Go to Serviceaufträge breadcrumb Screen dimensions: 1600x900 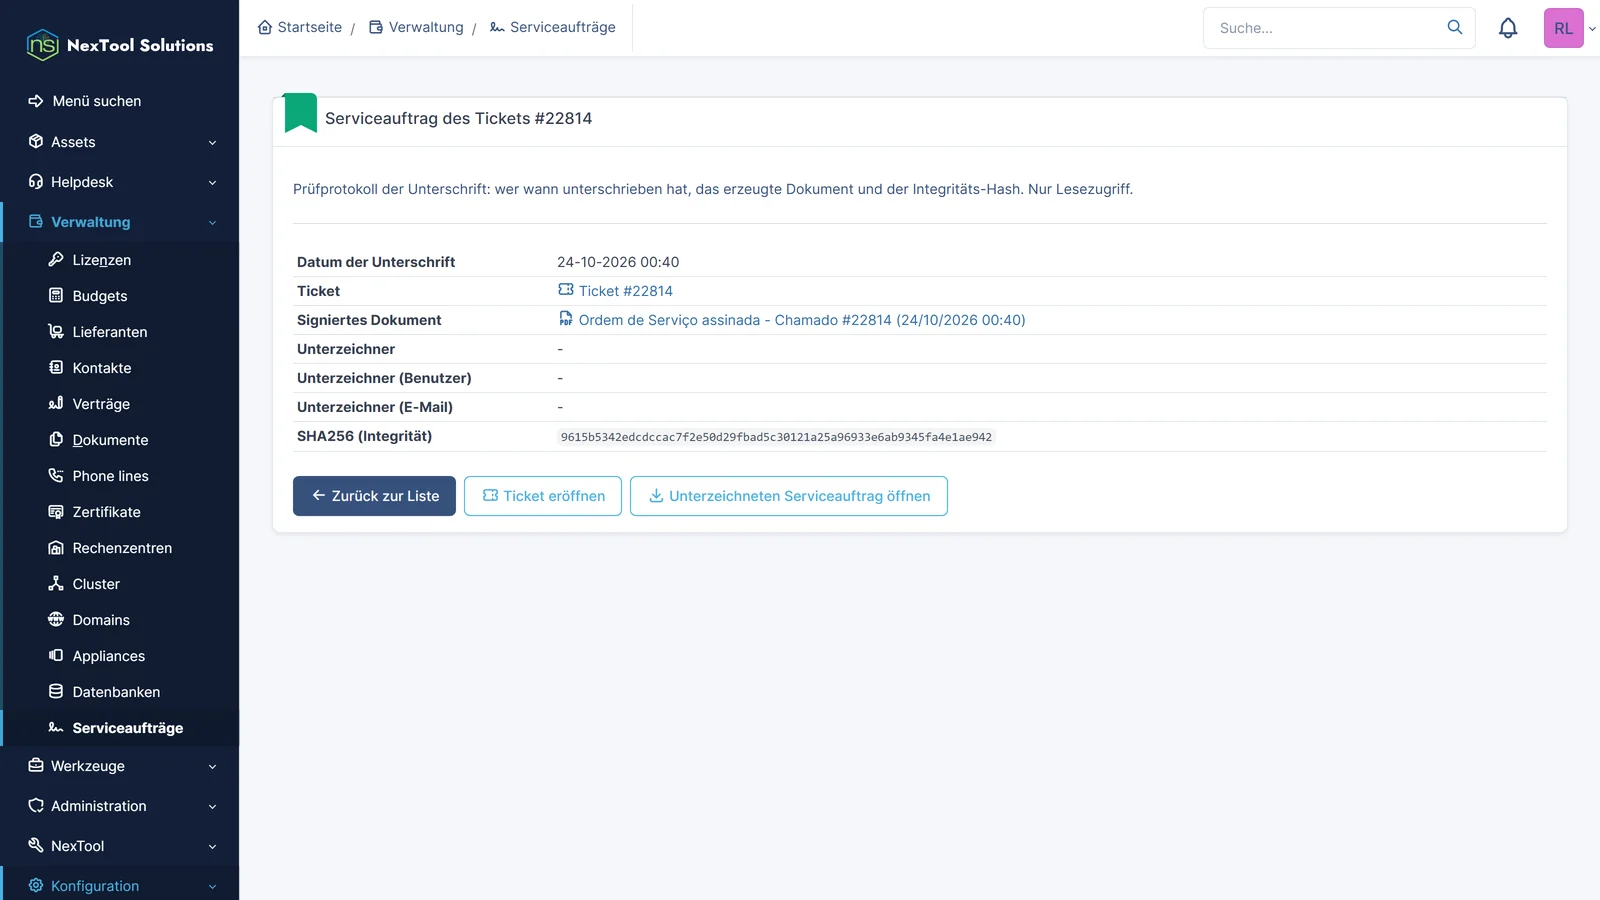point(552,27)
